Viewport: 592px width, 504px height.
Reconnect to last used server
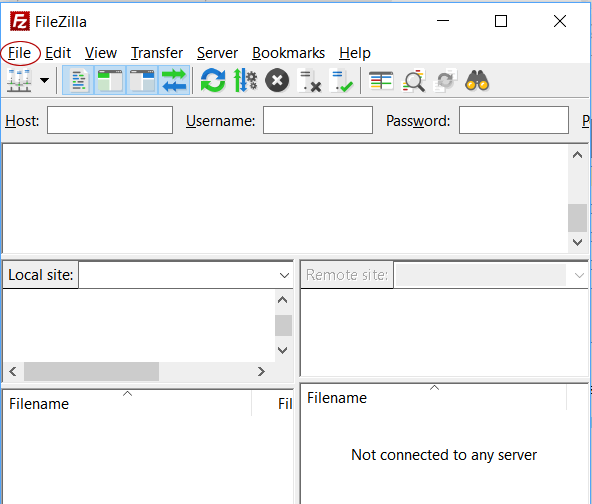[341, 80]
